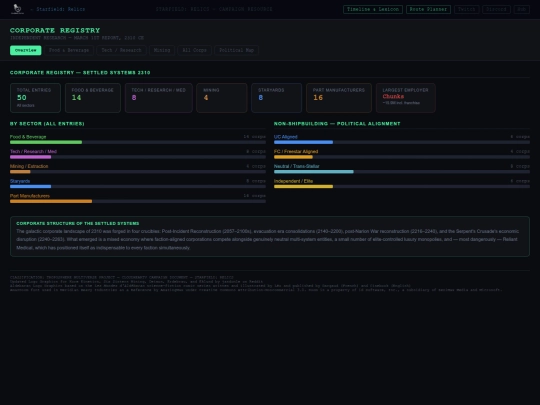
Task: Click Non-Shipbuilding Political Alignment heading
Action: click(337, 124)
